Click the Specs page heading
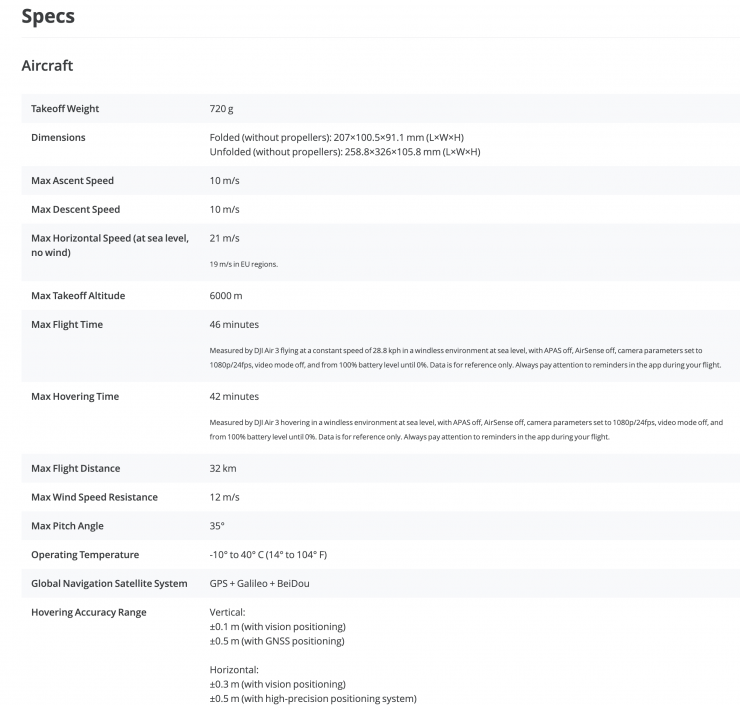This screenshot has width=740, height=705. (48, 17)
